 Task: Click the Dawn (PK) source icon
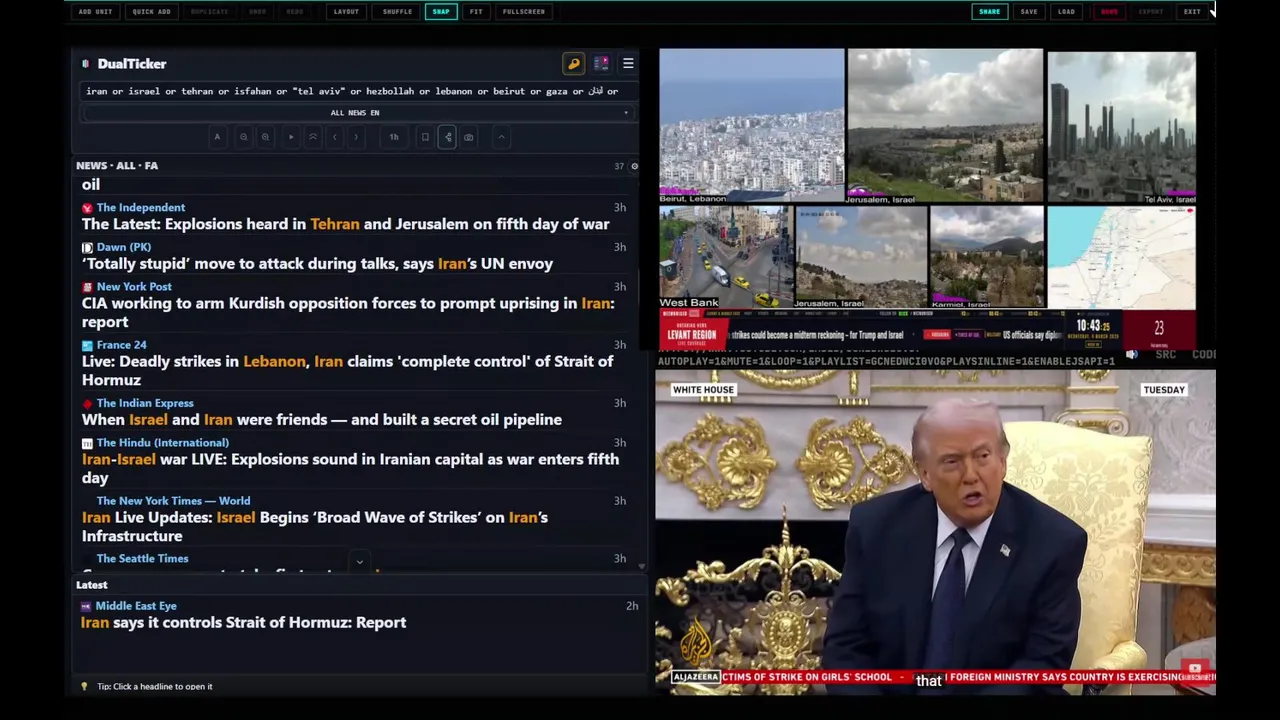[x=87, y=247]
